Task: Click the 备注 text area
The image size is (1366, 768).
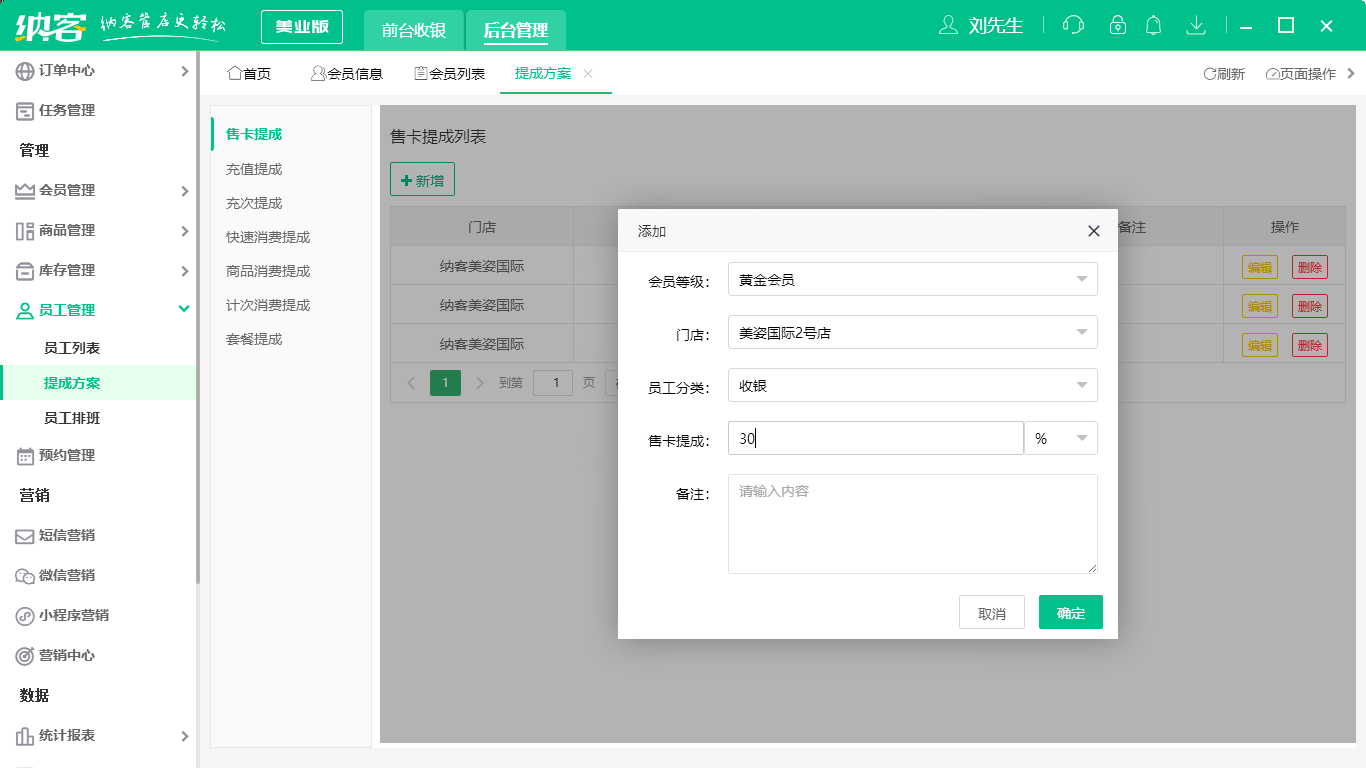Action: [x=912, y=524]
